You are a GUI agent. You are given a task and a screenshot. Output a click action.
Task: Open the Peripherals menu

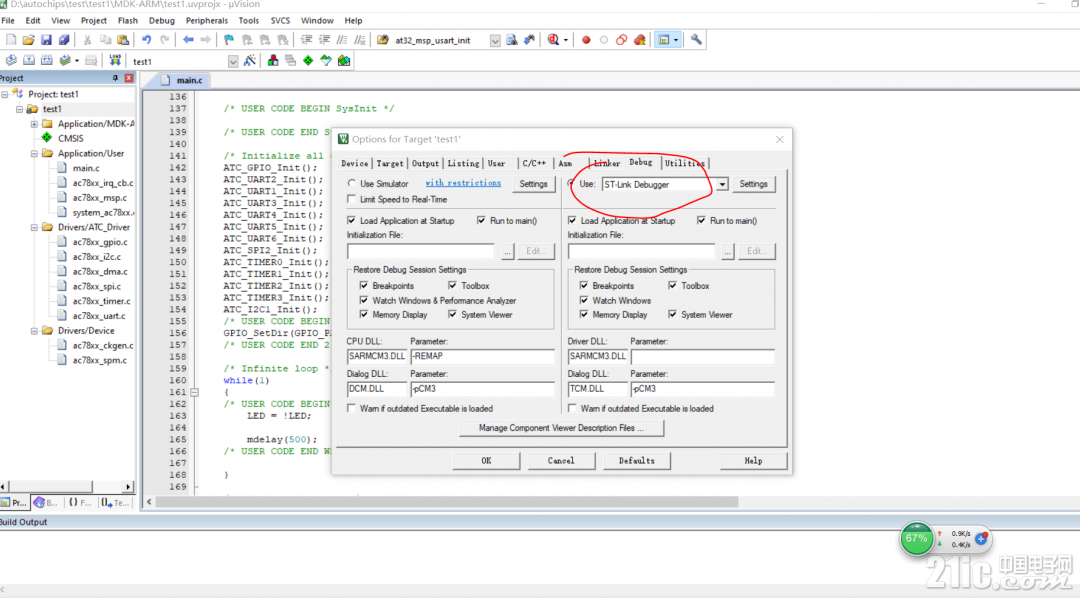[207, 21]
